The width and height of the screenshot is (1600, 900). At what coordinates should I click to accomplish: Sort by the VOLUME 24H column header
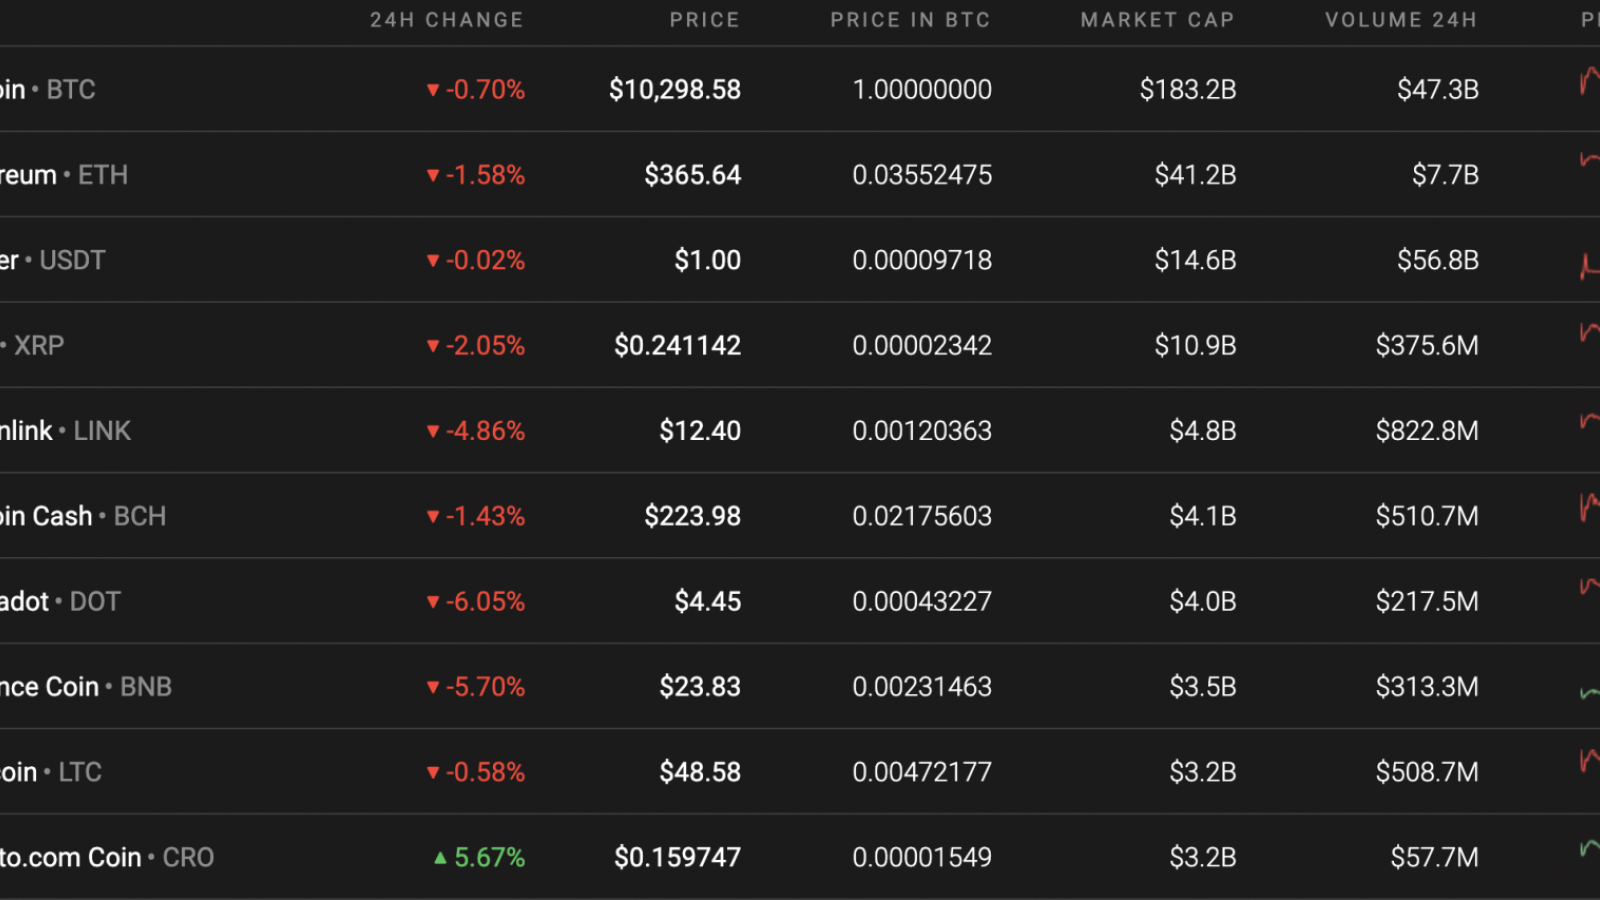[x=1401, y=20]
